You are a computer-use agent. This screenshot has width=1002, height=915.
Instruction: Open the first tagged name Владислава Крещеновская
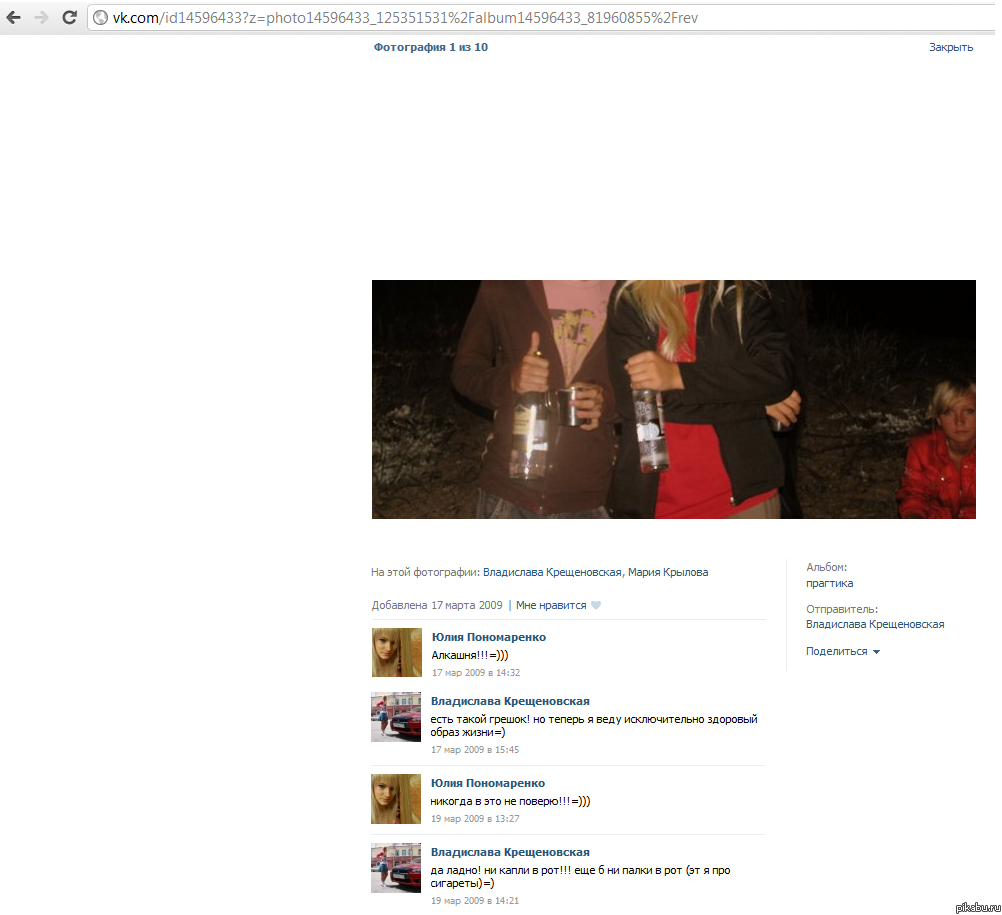point(552,572)
